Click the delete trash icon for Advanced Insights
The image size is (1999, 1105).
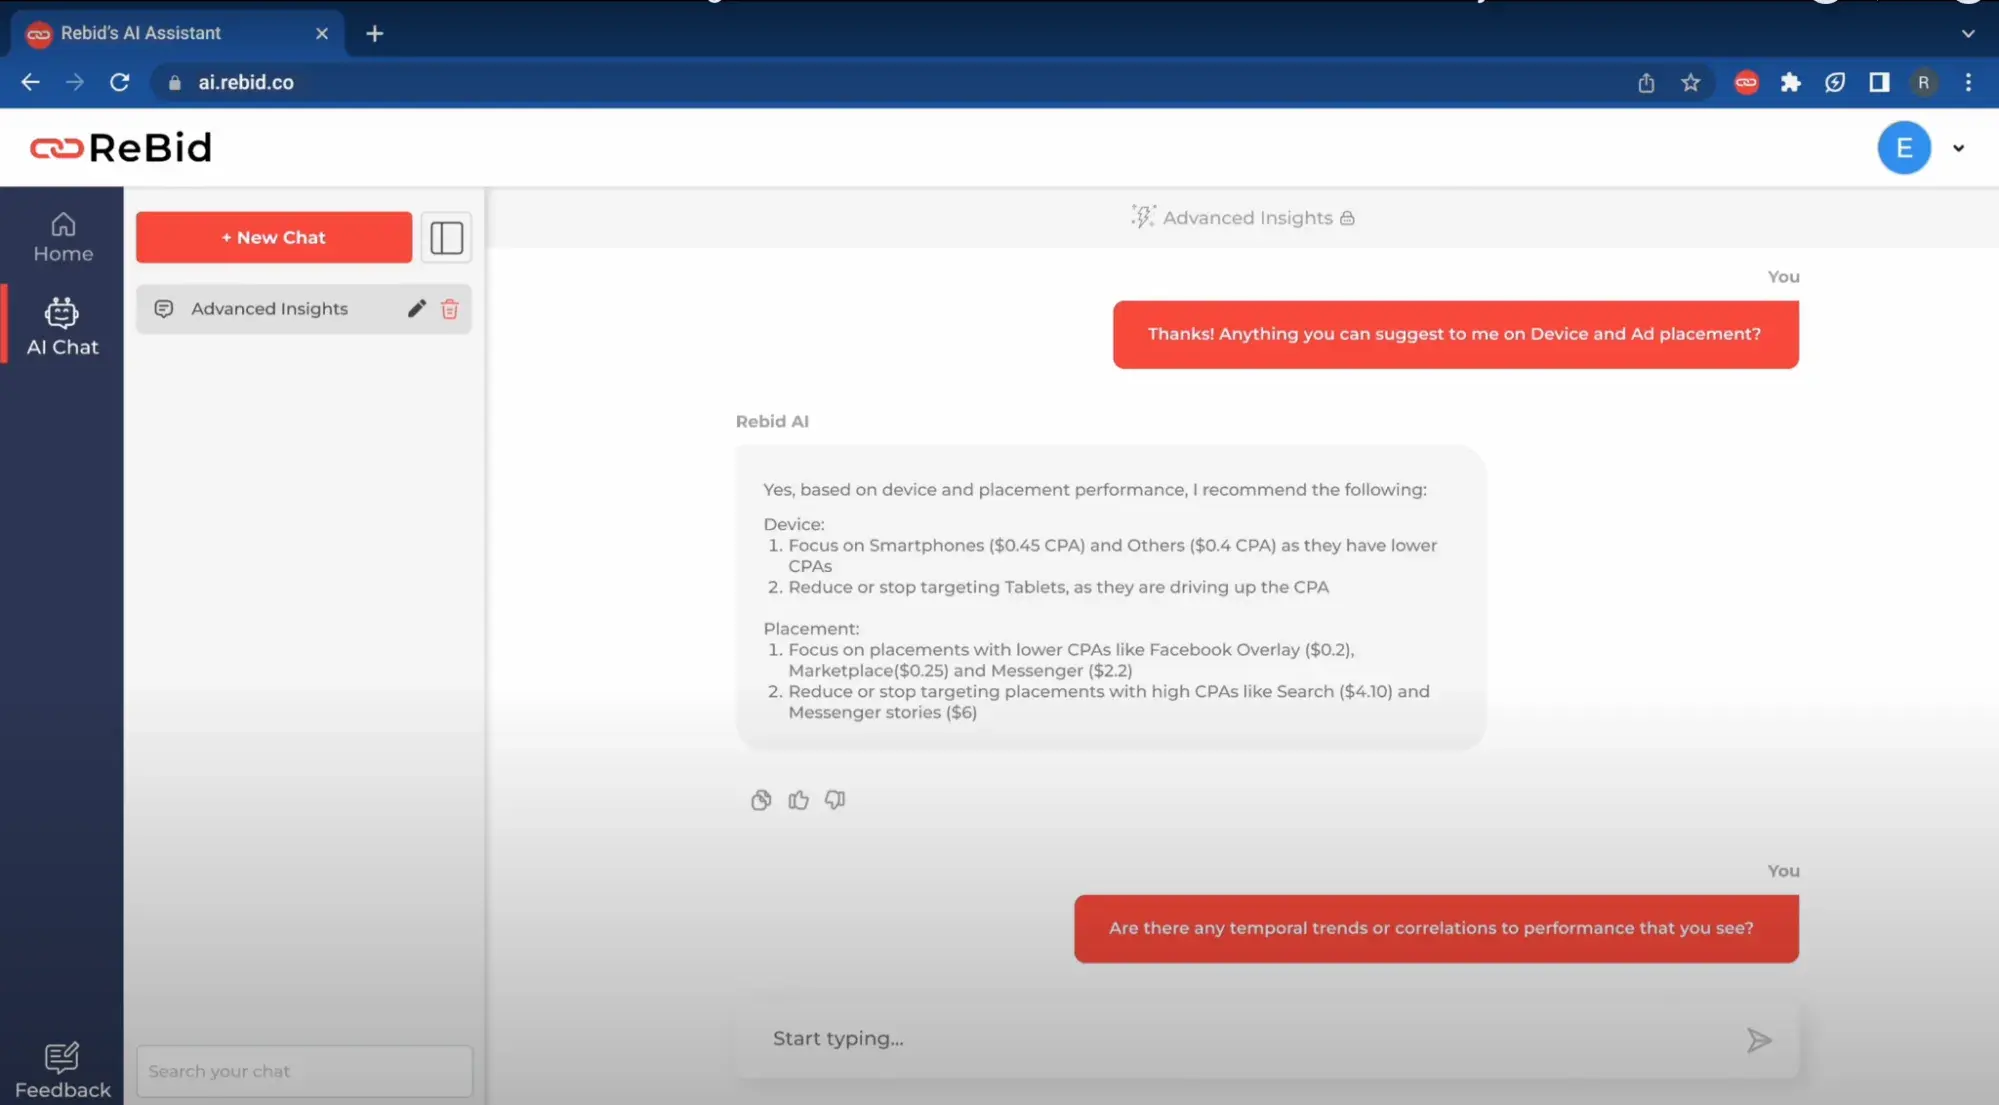pos(448,308)
